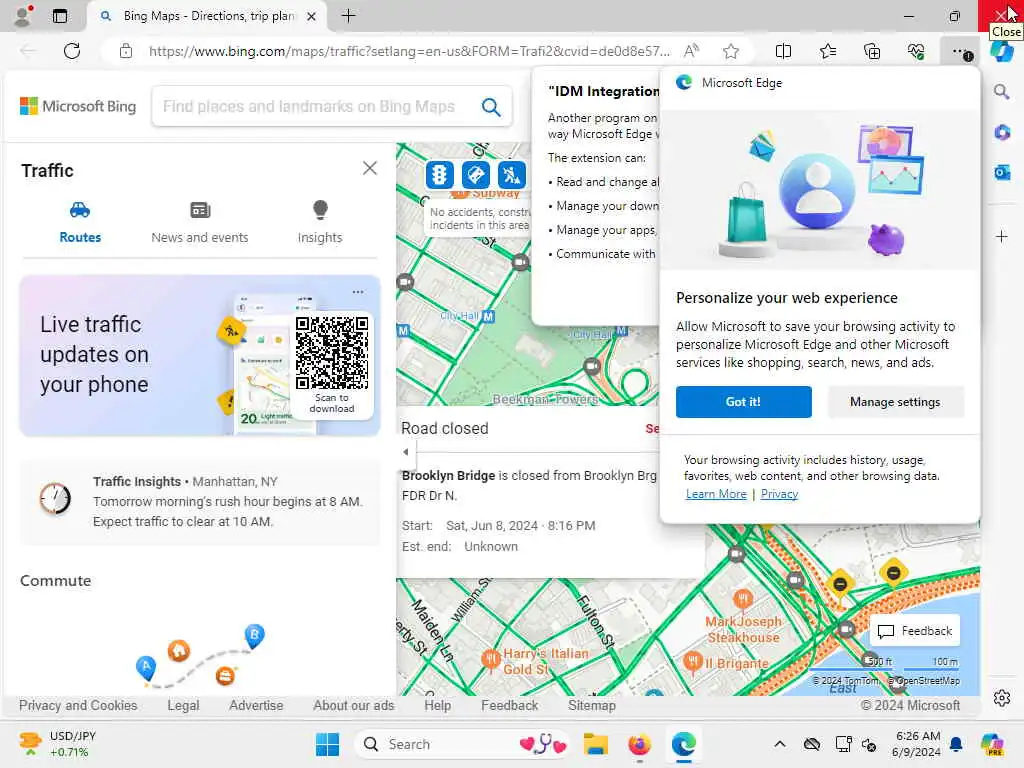This screenshot has width=1024, height=768.
Task: Open Il Brigante restaurant pin
Action: coord(693,663)
